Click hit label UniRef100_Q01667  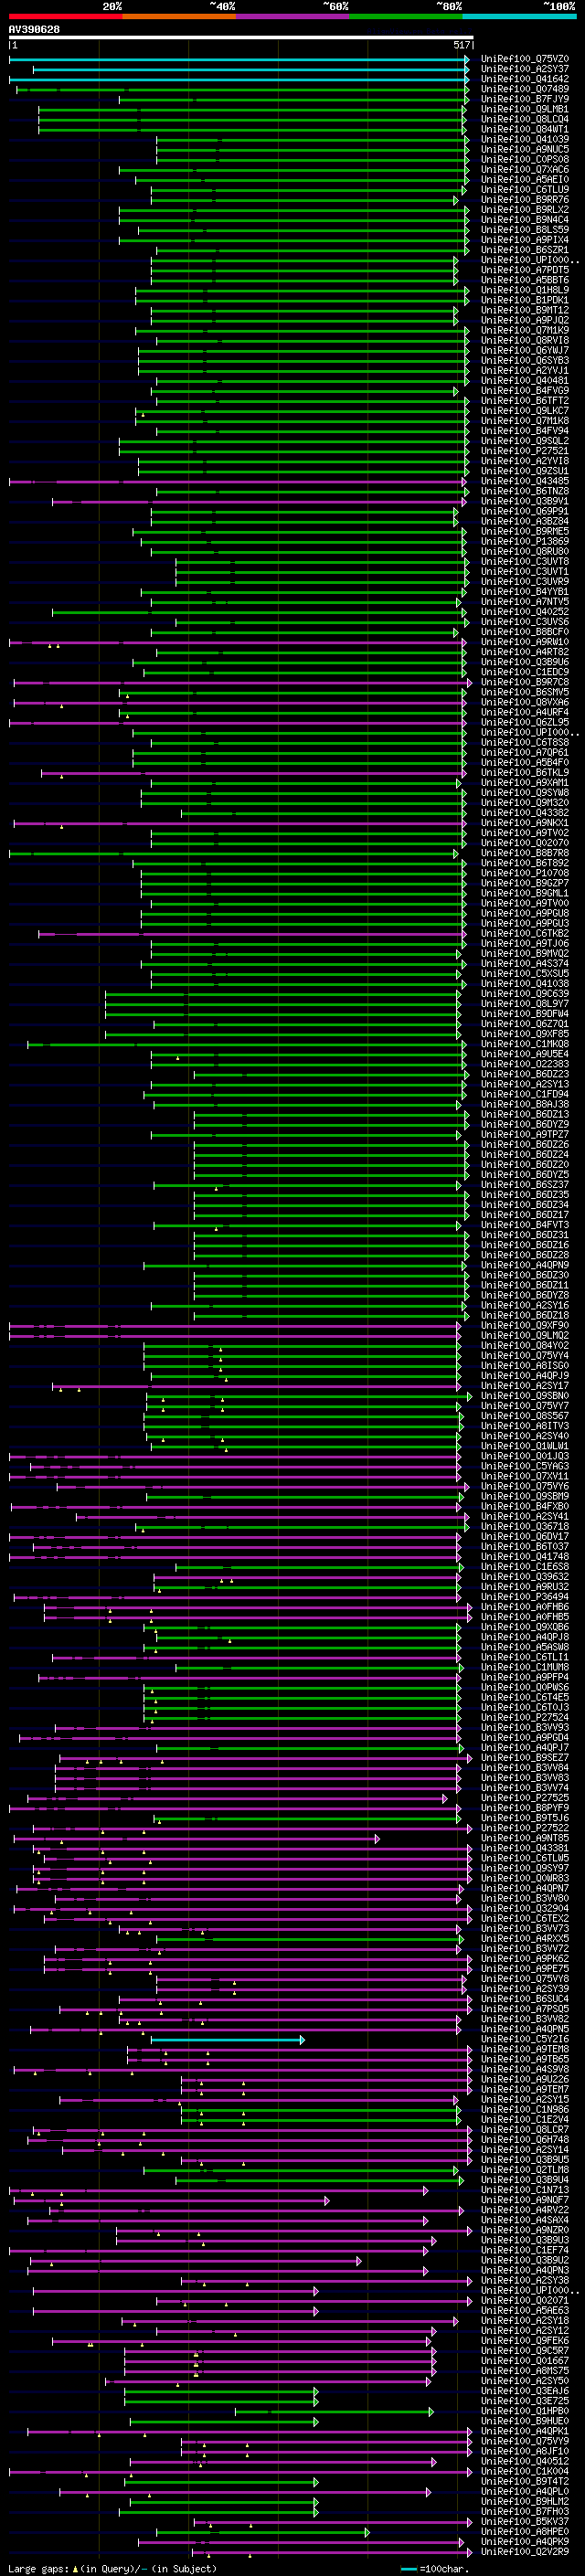point(524,2360)
